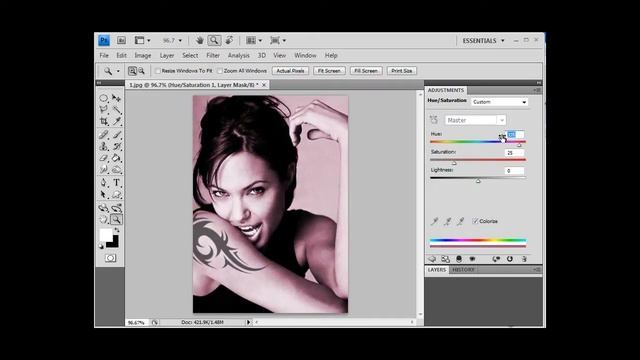The height and width of the screenshot is (360, 640).
Task: Open Adjustments panel flyout menu
Action: click(537, 90)
